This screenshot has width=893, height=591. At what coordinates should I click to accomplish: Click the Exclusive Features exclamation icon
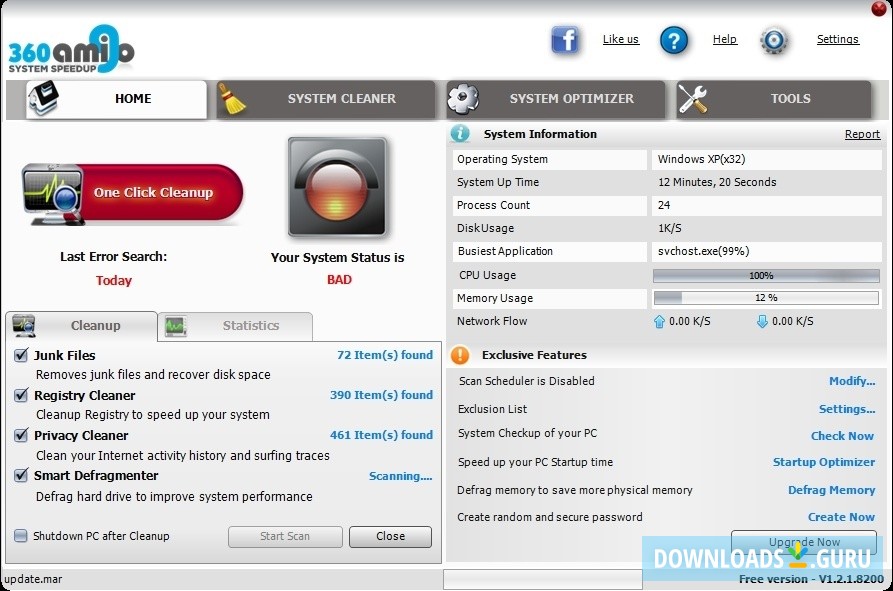coord(460,355)
